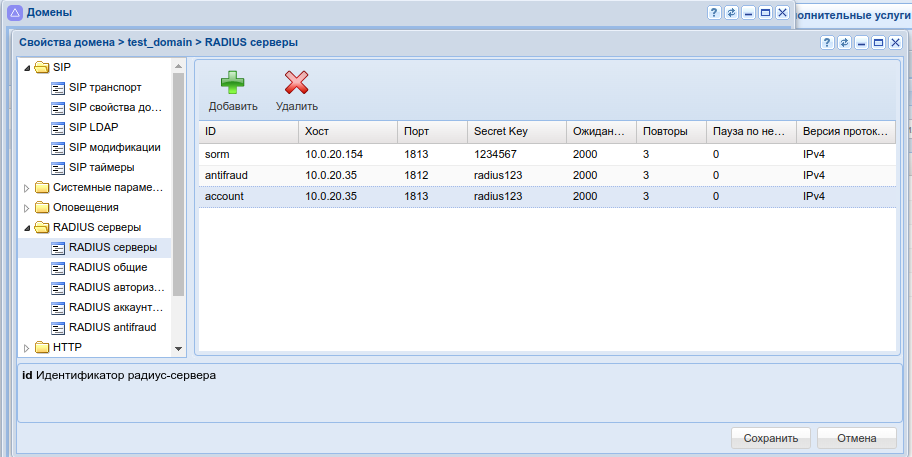Sort by Порт column header
Image resolution: width=912 pixels, height=457 pixels.
click(432, 131)
